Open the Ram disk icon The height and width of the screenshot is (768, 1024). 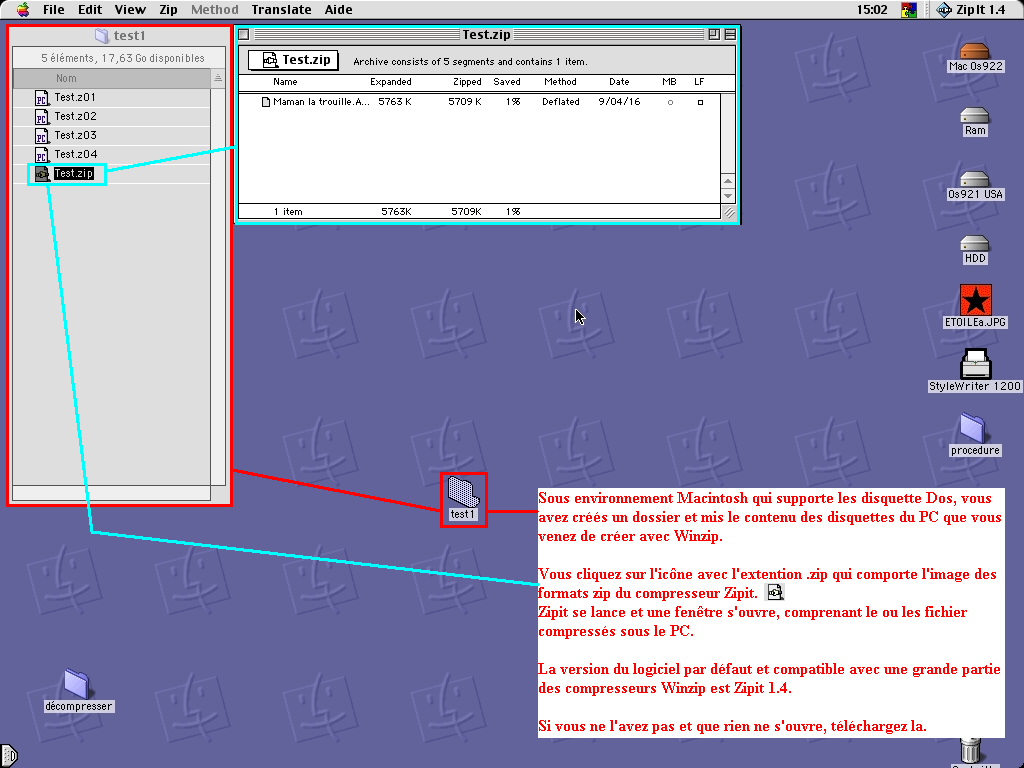pyautogui.click(x=974, y=115)
